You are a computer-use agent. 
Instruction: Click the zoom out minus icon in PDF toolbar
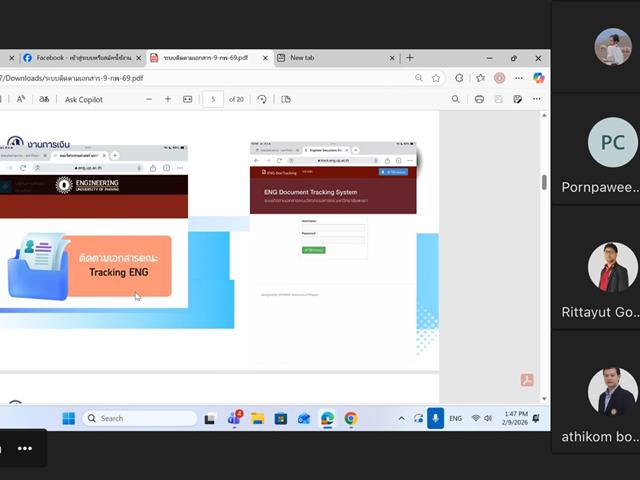point(146,99)
